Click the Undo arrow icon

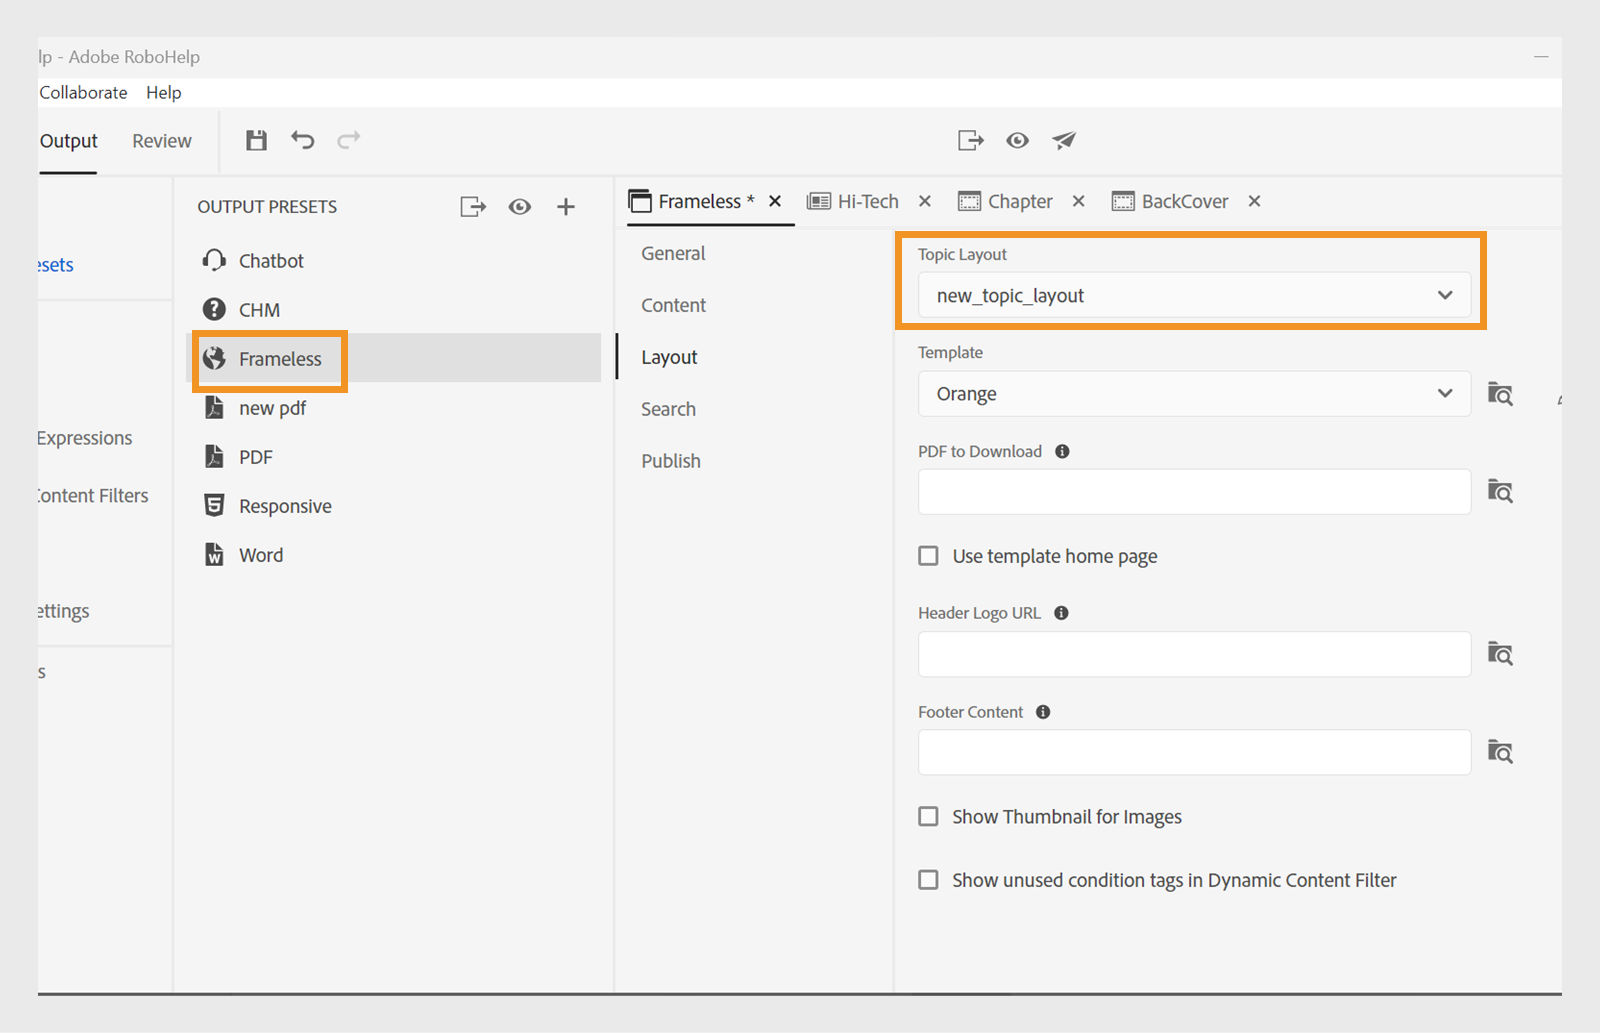pos(302,140)
